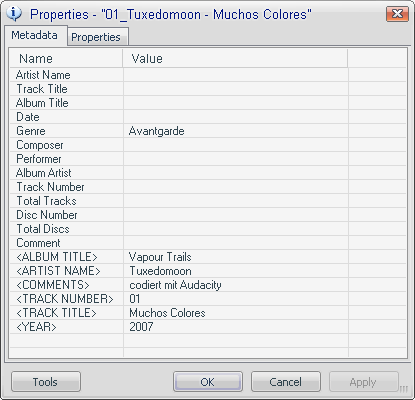Click the OK button

[208, 382]
